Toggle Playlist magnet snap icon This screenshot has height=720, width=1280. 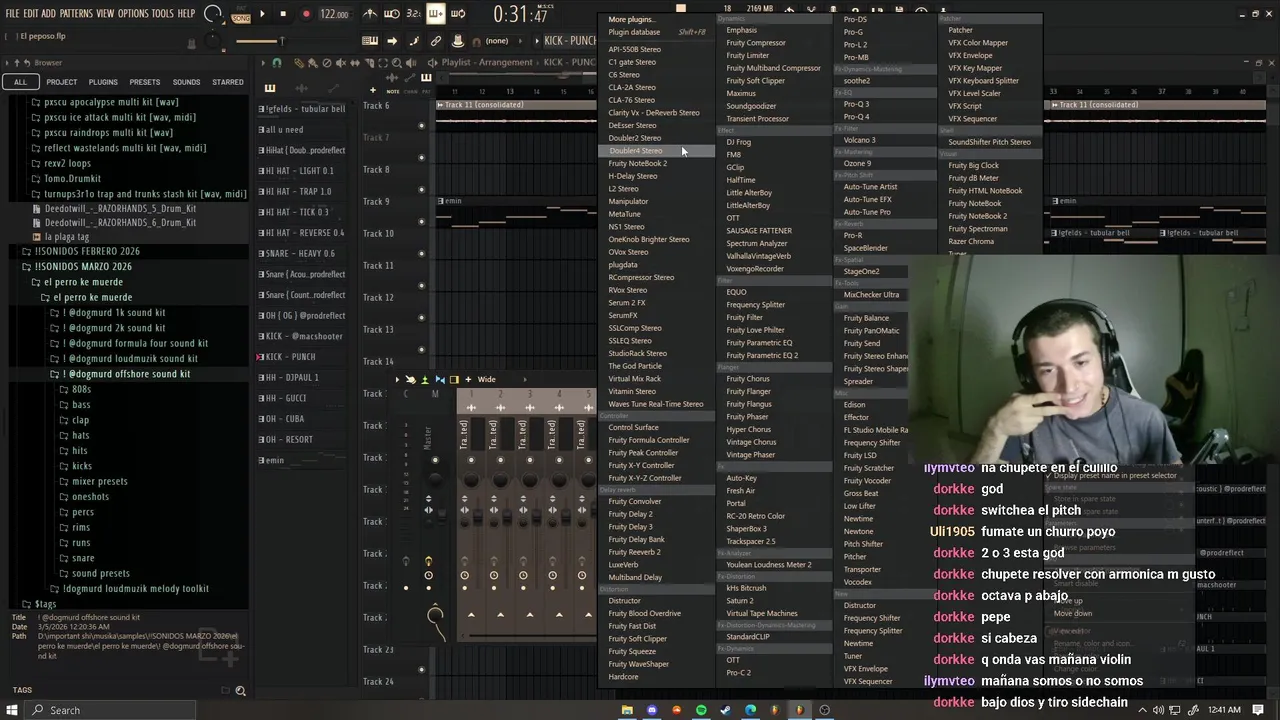277,63
